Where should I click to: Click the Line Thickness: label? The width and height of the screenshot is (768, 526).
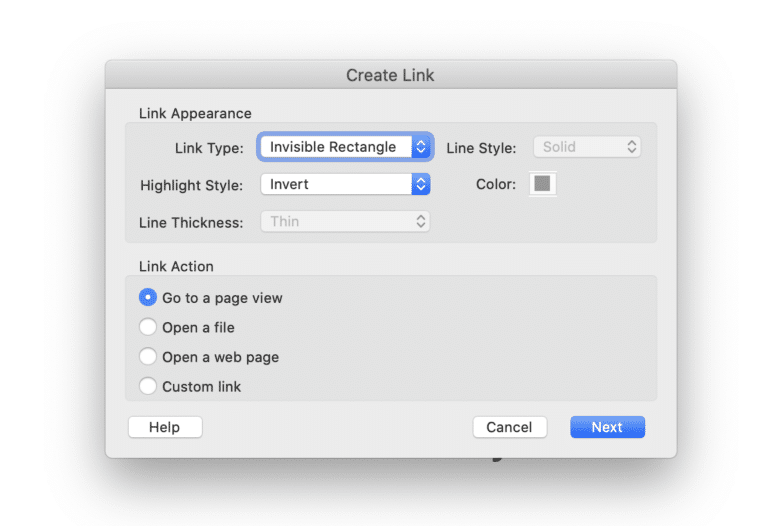(x=191, y=223)
